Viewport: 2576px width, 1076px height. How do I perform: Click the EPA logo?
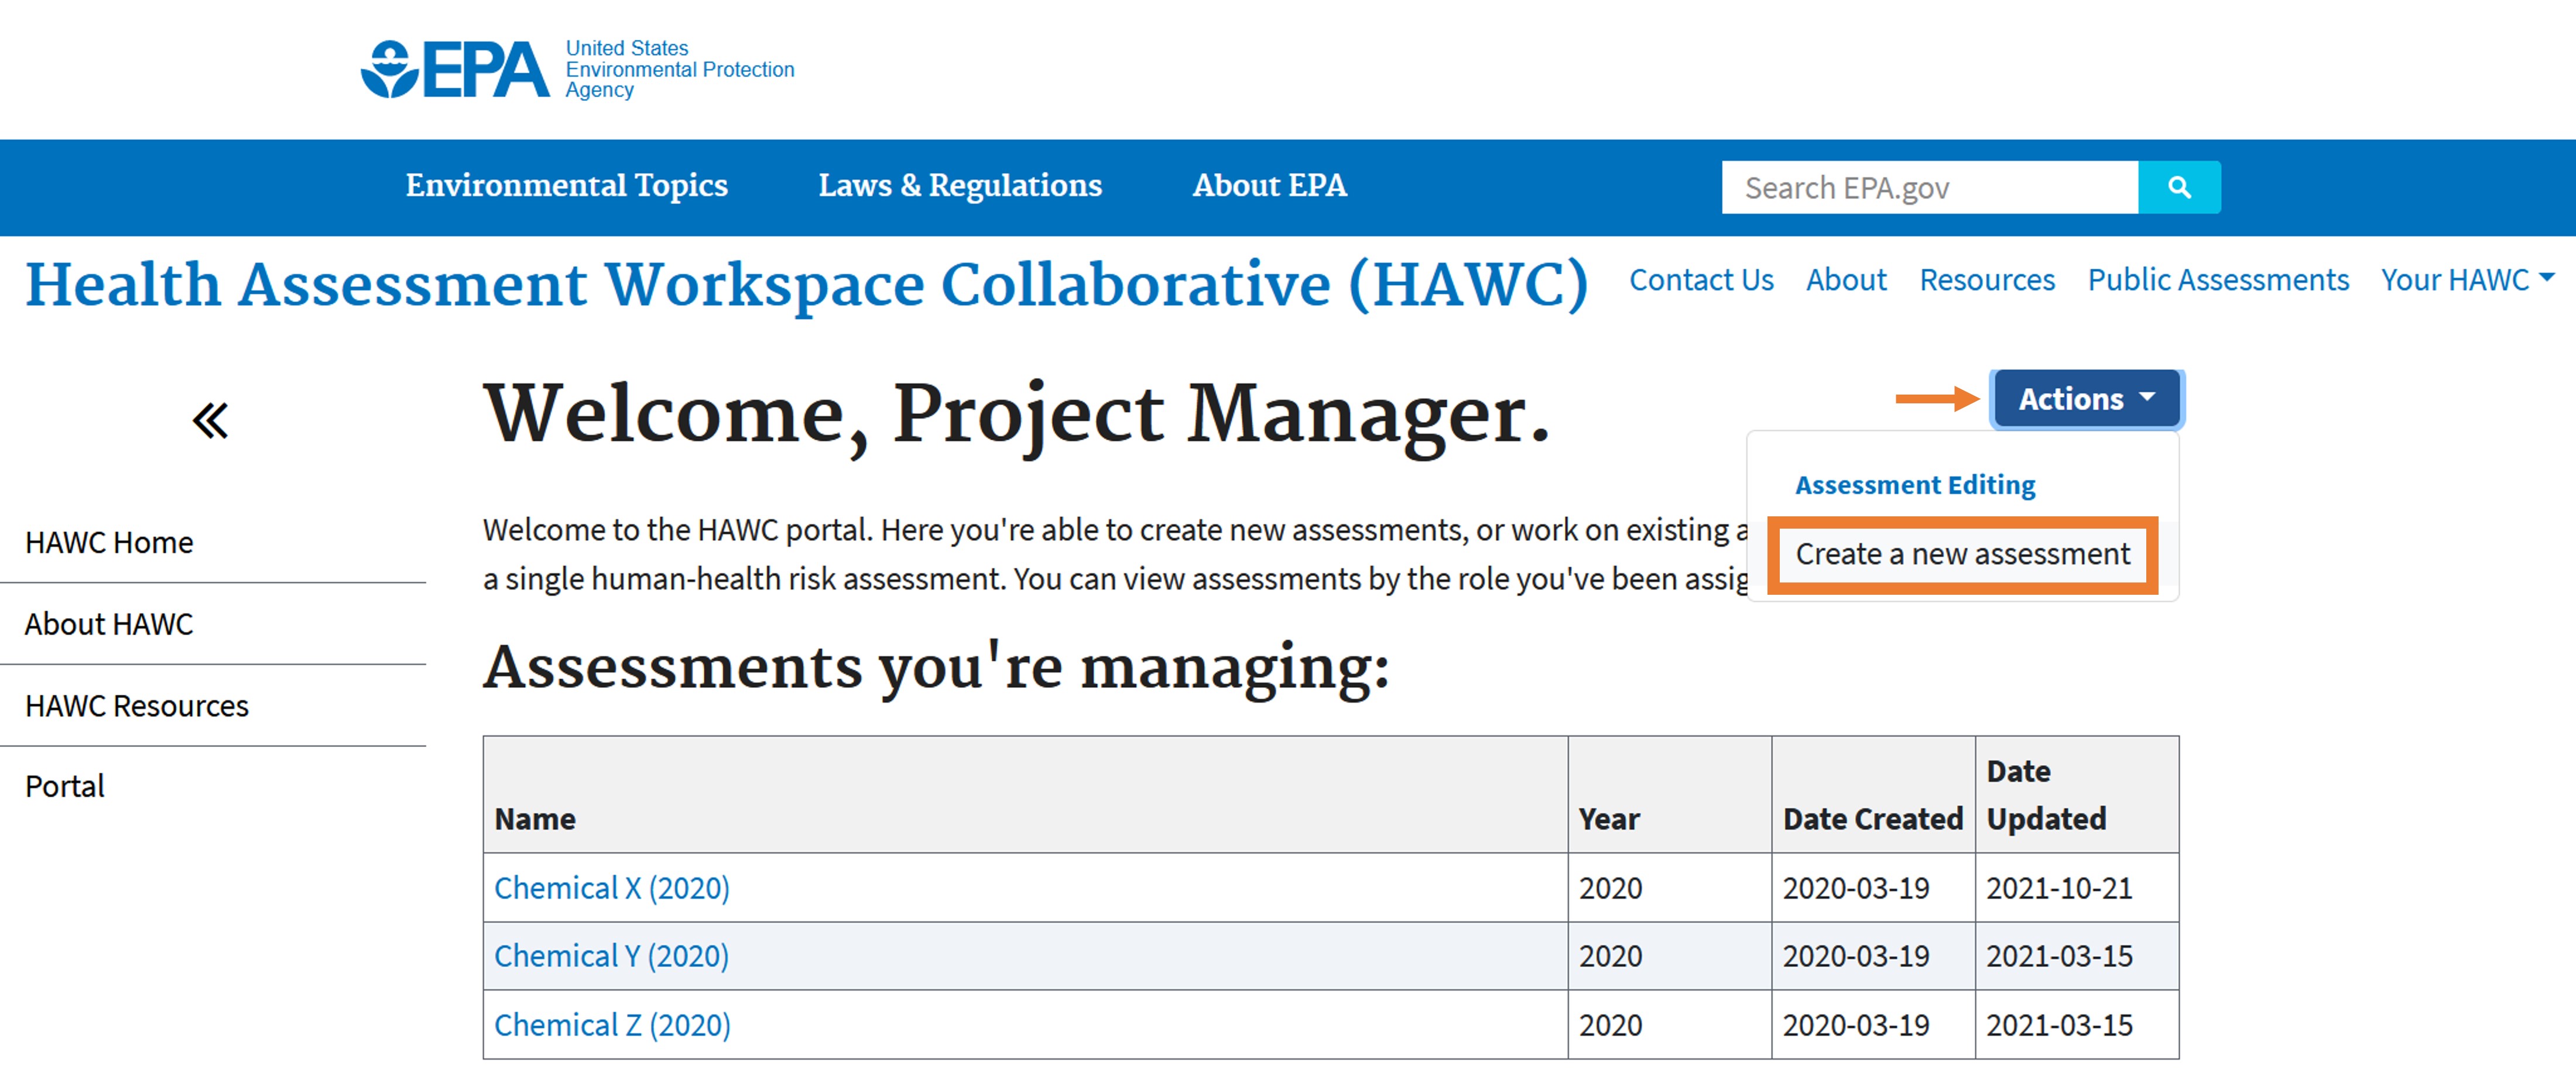(x=455, y=69)
